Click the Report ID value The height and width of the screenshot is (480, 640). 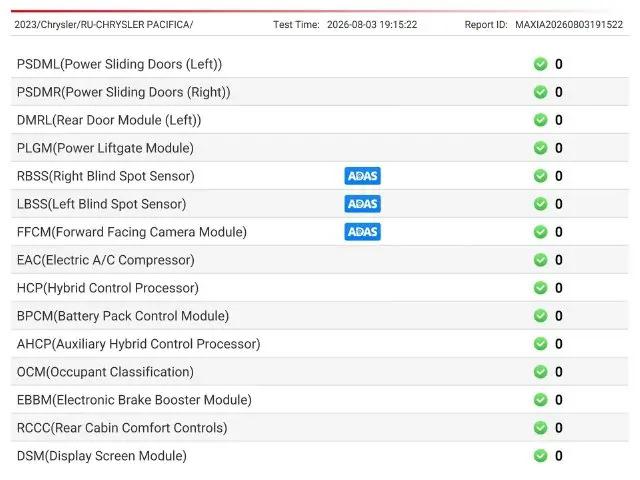pos(569,24)
